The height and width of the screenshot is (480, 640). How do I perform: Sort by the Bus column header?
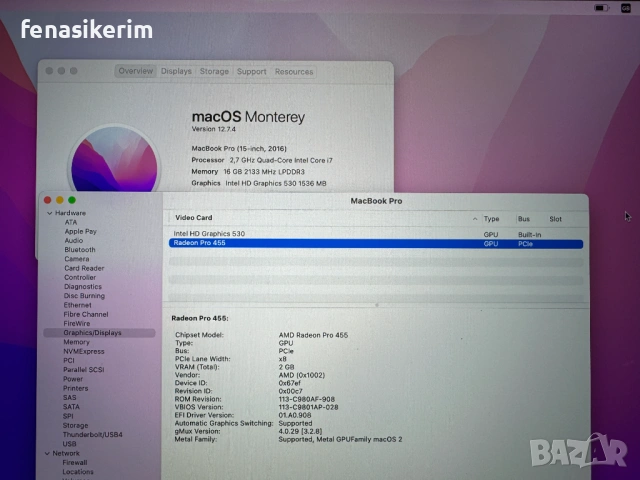coord(523,218)
